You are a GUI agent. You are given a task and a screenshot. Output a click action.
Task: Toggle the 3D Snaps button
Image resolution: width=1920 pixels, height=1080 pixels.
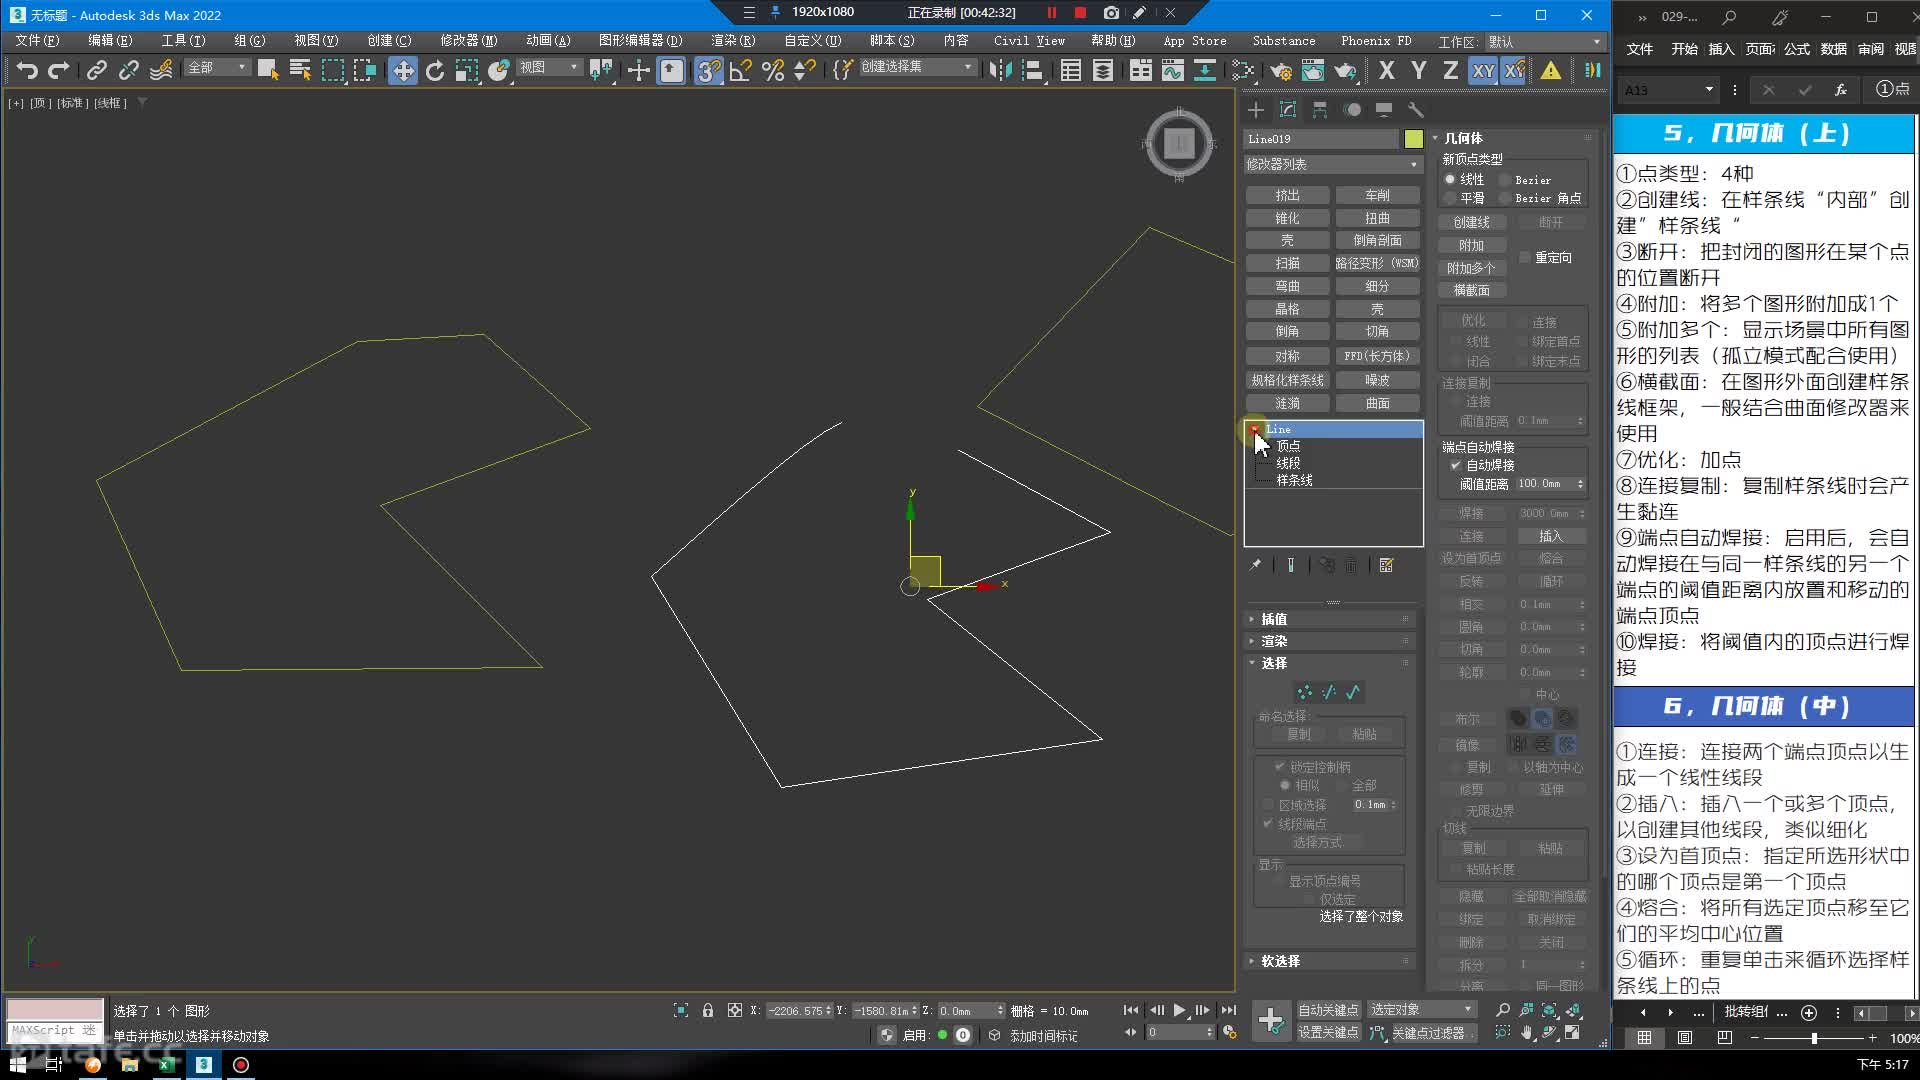click(x=709, y=70)
